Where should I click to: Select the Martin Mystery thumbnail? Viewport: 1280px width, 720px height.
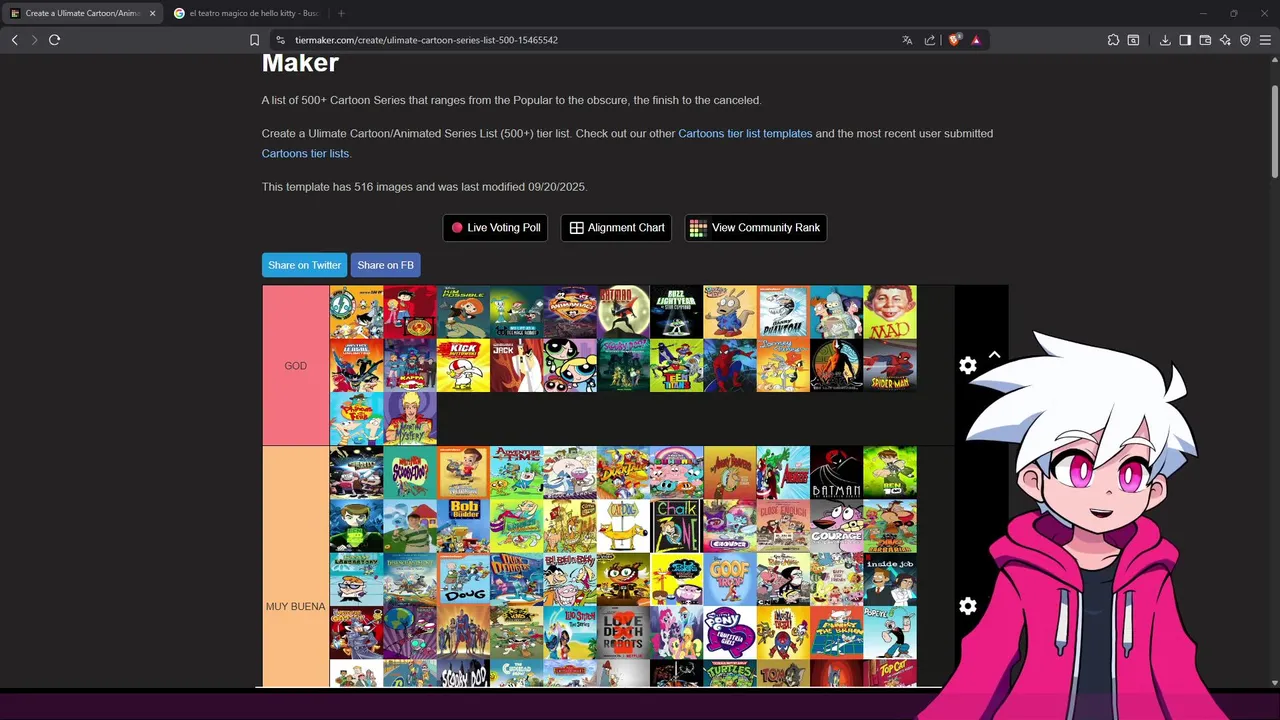(410, 418)
